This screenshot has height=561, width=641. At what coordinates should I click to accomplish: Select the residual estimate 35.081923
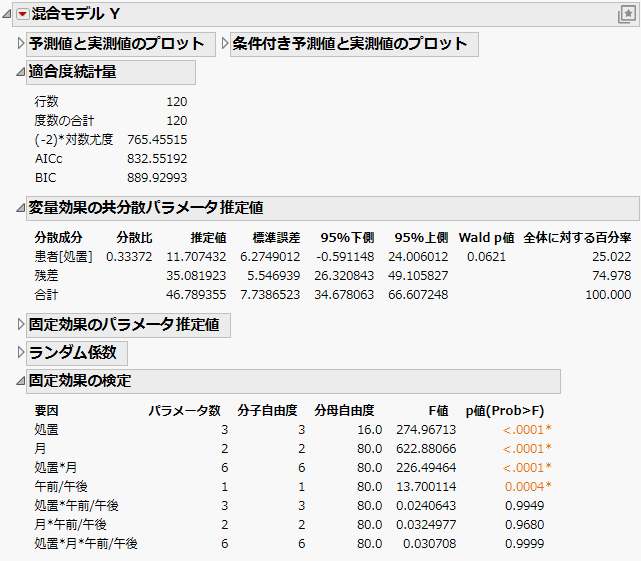coord(196,276)
